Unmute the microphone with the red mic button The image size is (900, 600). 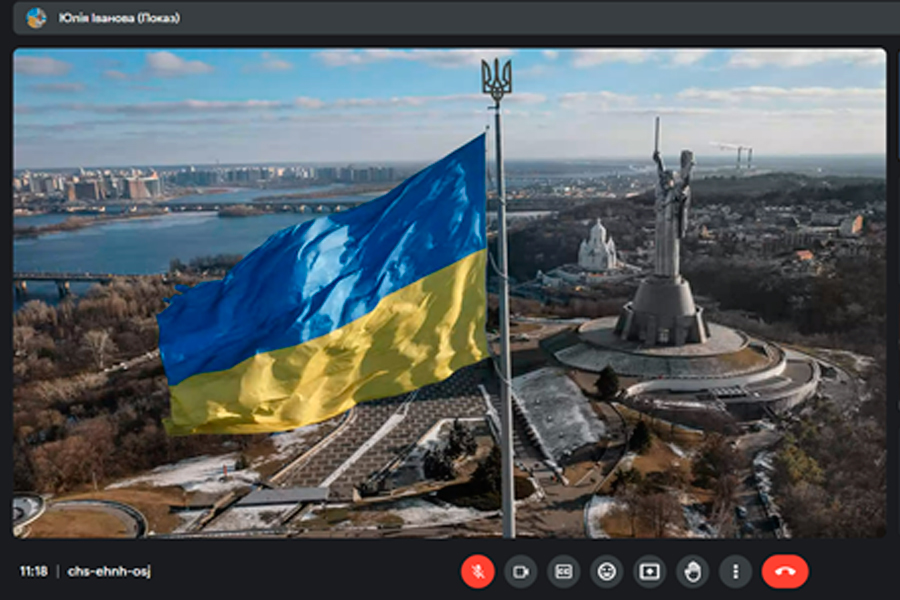[478, 571]
